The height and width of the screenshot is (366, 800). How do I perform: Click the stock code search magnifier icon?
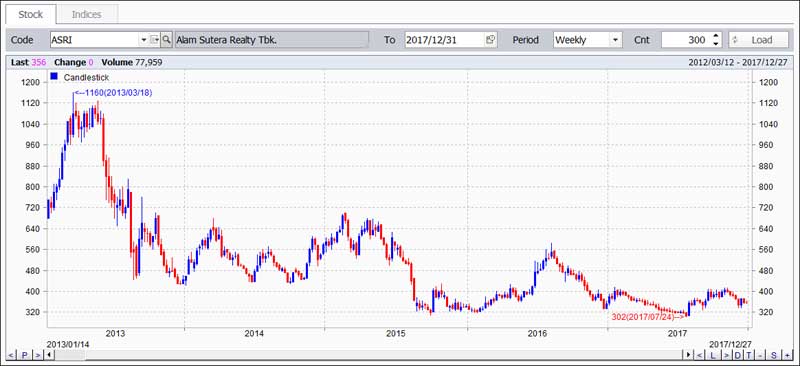pyautogui.click(x=166, y=40)
